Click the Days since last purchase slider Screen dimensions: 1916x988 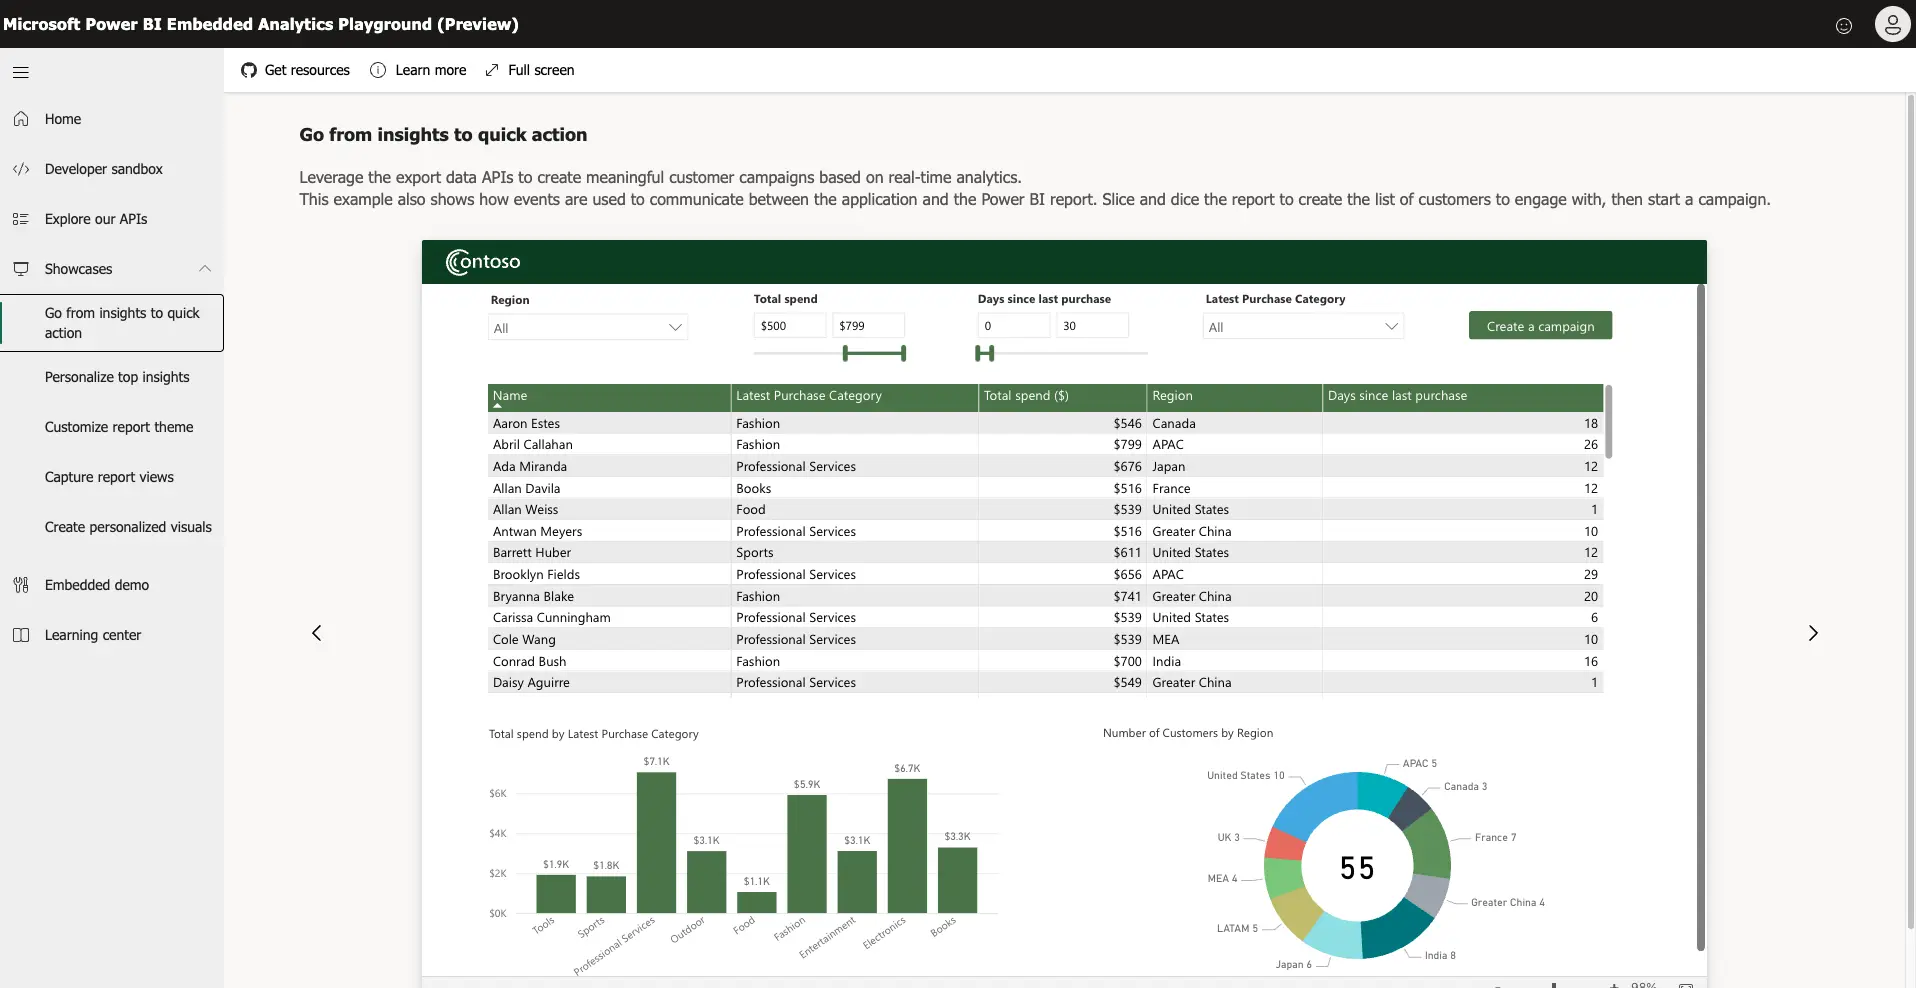click(x=1061, y=353)
